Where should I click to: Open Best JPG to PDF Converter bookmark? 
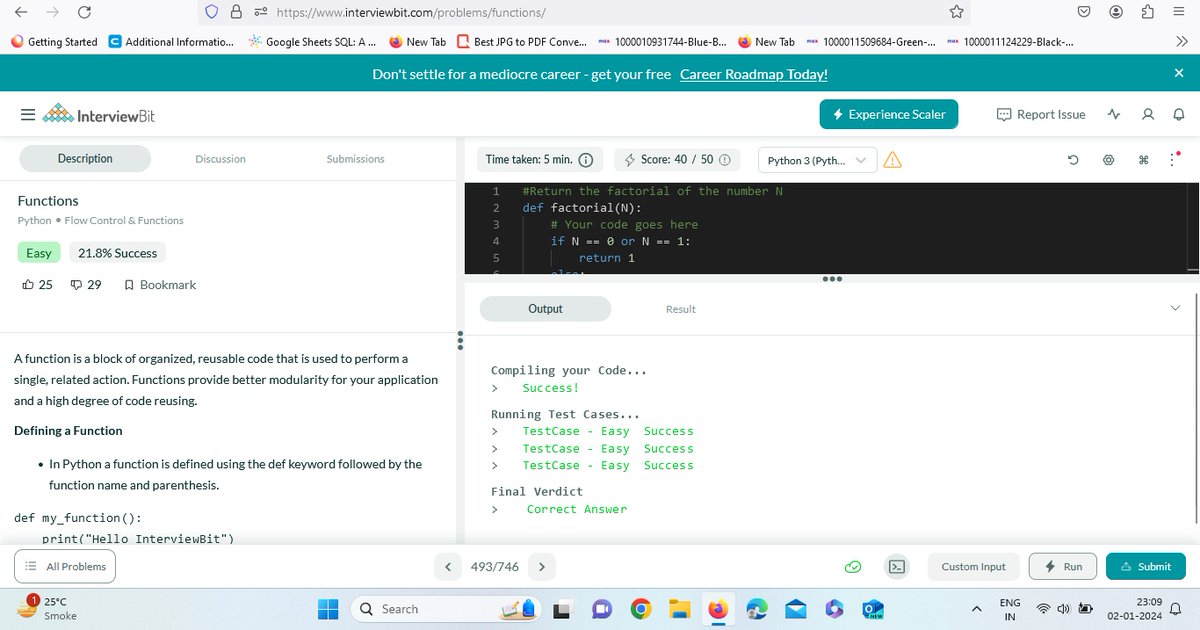click(x=522, y=42)
